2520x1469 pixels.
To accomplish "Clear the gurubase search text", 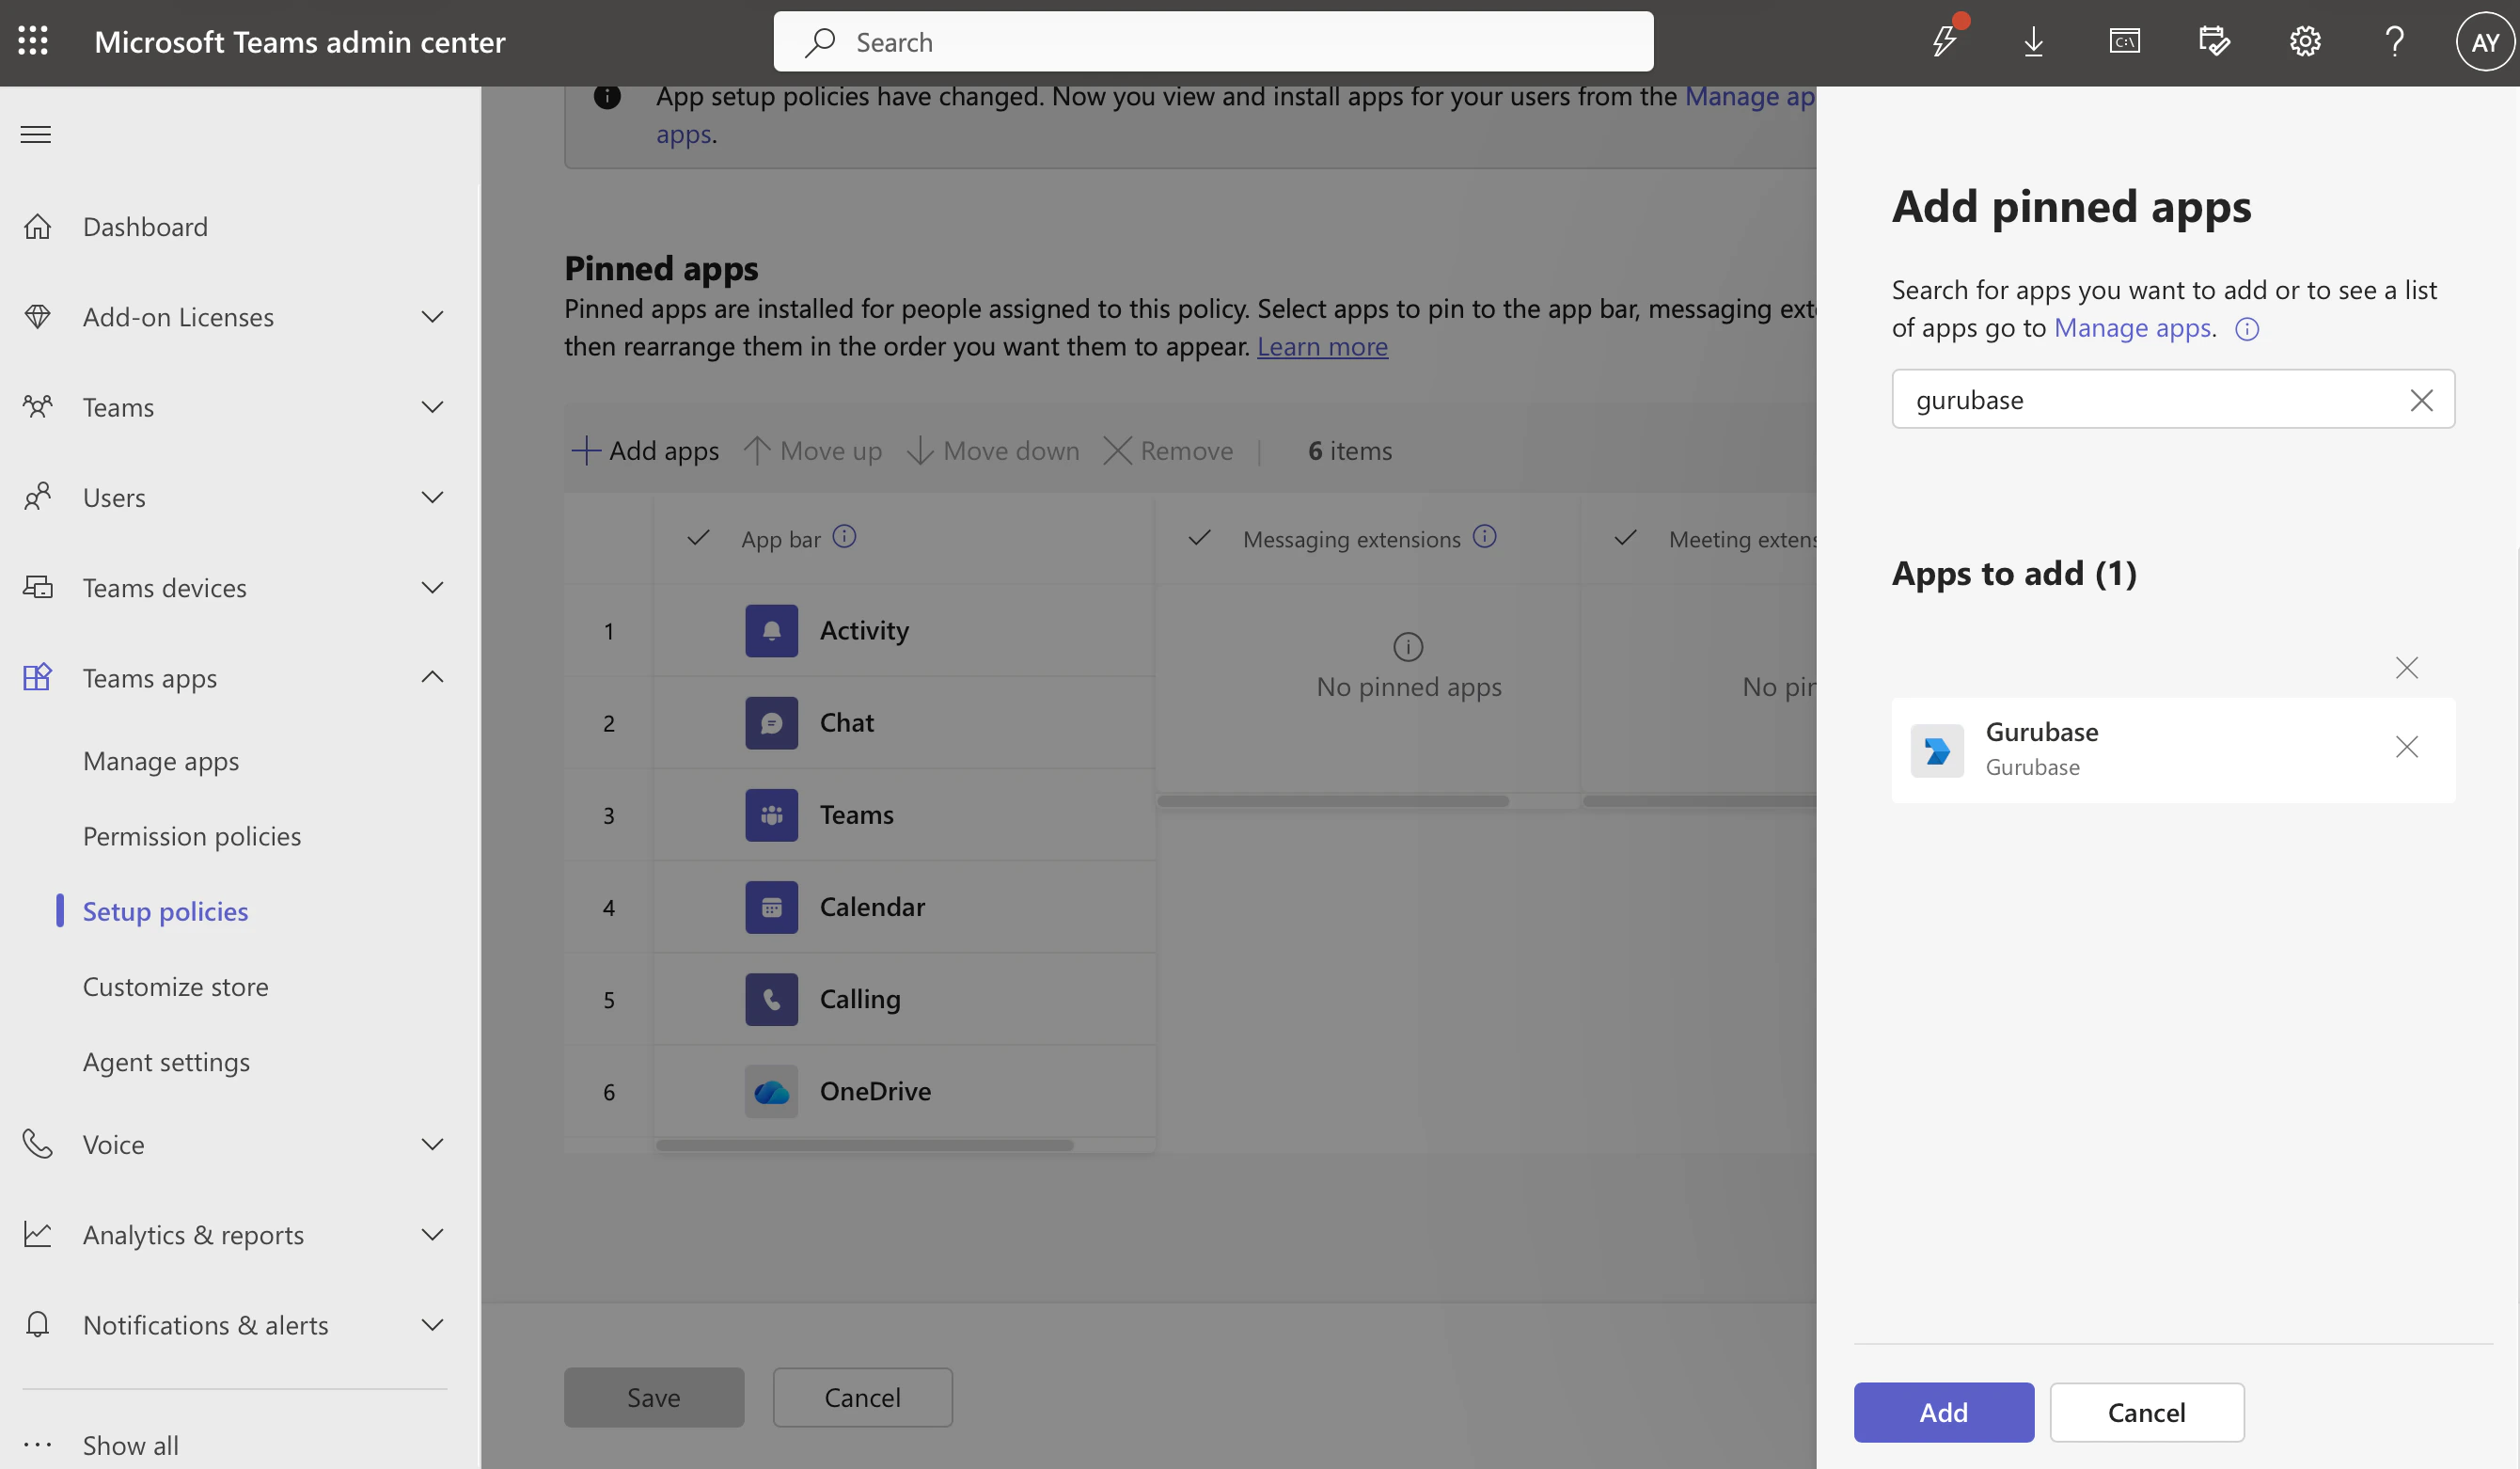I will point(2421,400).
